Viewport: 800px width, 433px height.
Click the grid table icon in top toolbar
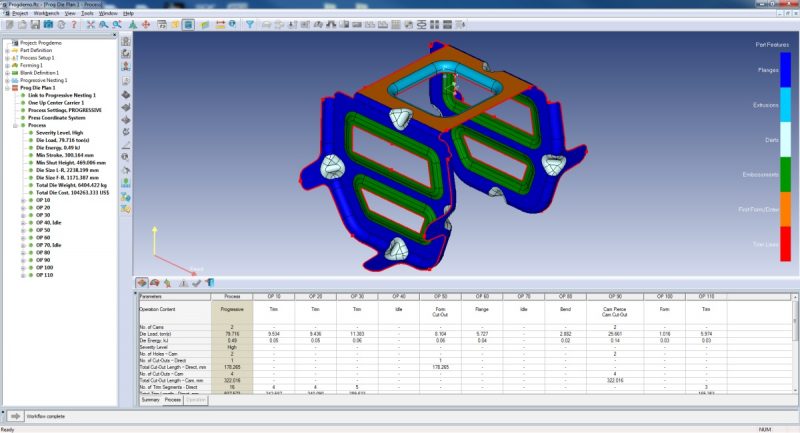[395, 24]
